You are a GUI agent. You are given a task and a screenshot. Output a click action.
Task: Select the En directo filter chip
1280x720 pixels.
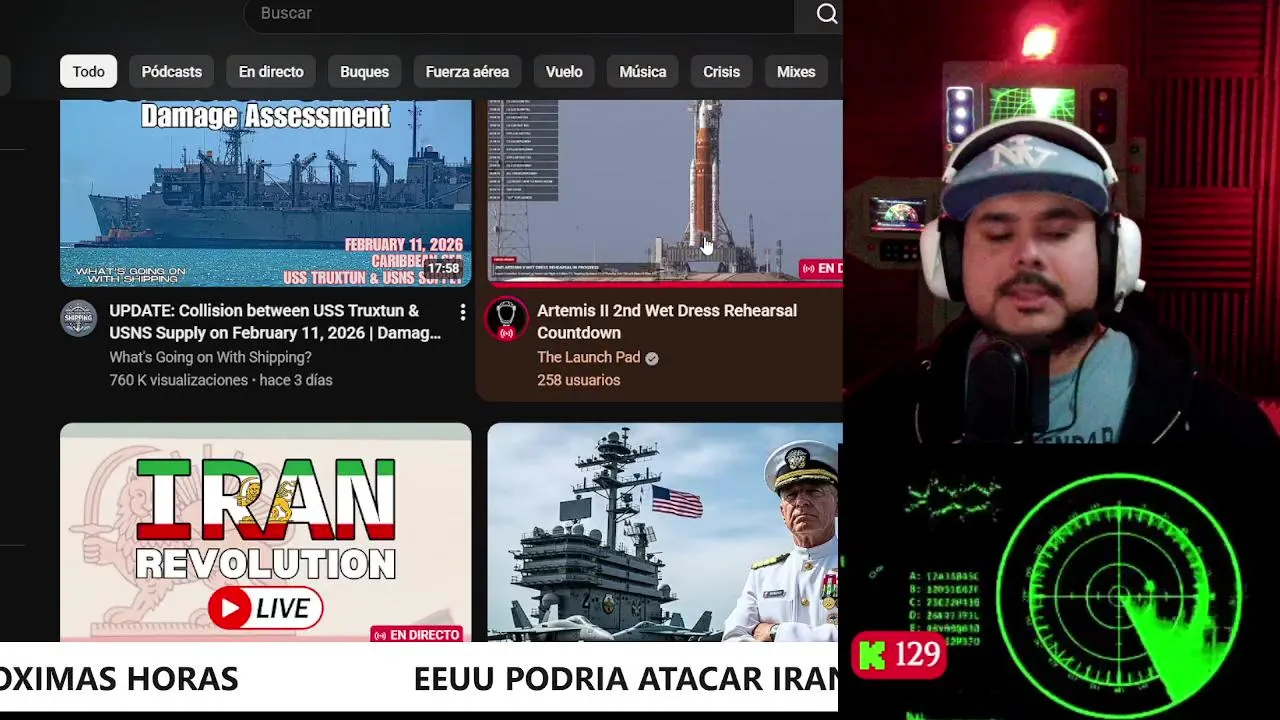coord(271,72)
